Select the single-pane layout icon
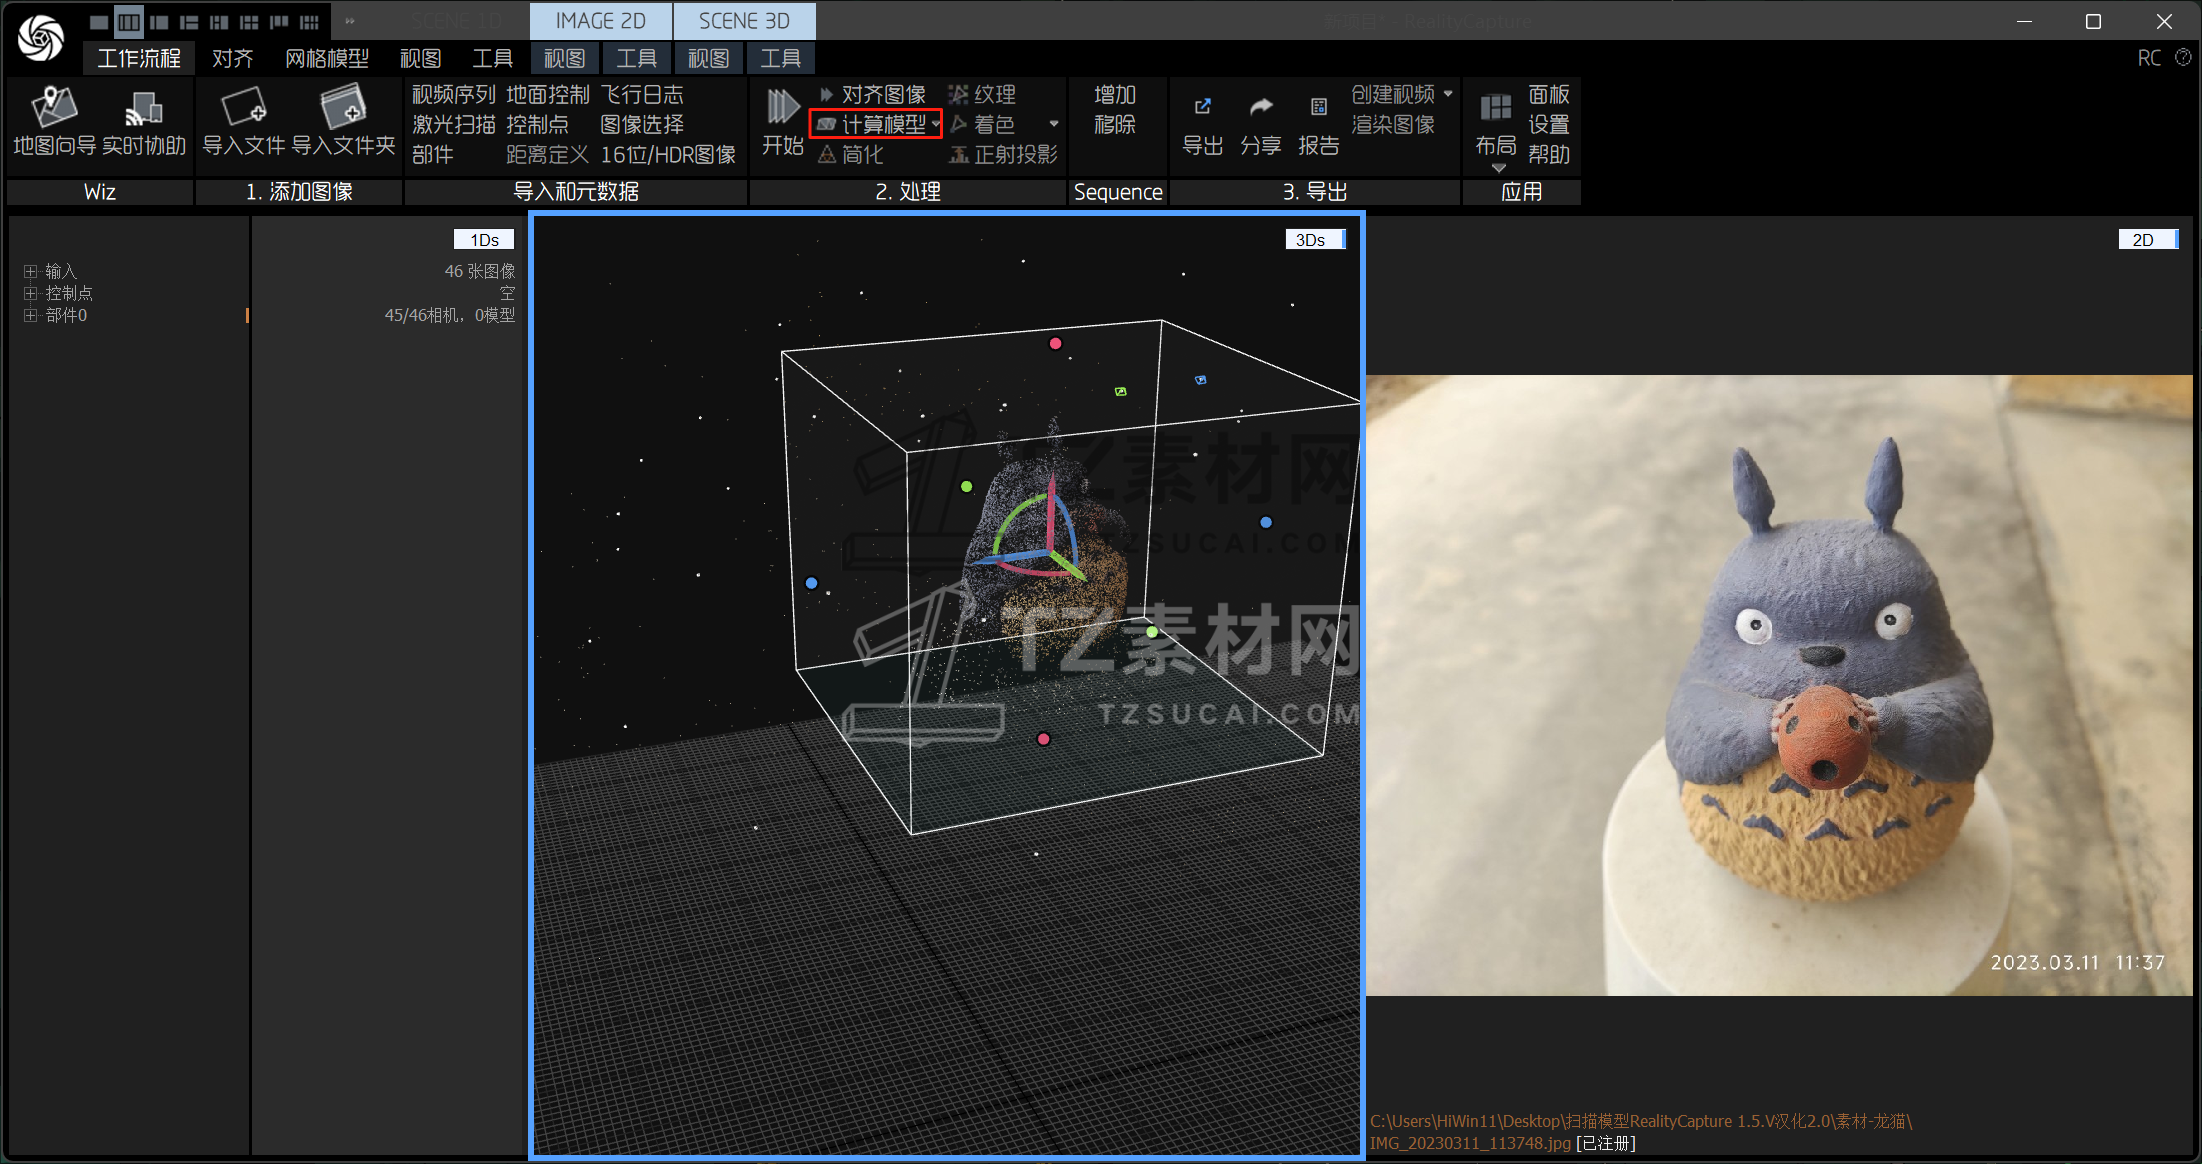Screen dimensions: 2202x1164 point(99,21)
